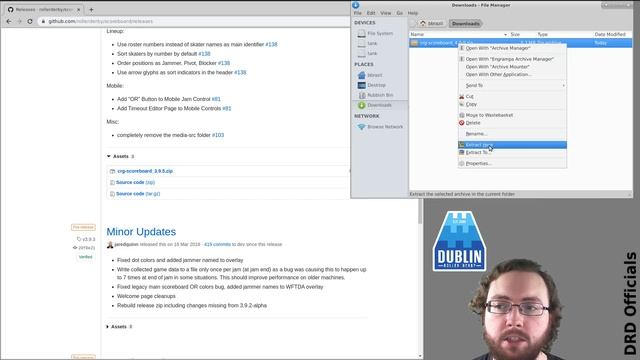This screenshot has width=640, height=360.
Task: Choose Extract Here from context menu
Action: coord(512,145)
